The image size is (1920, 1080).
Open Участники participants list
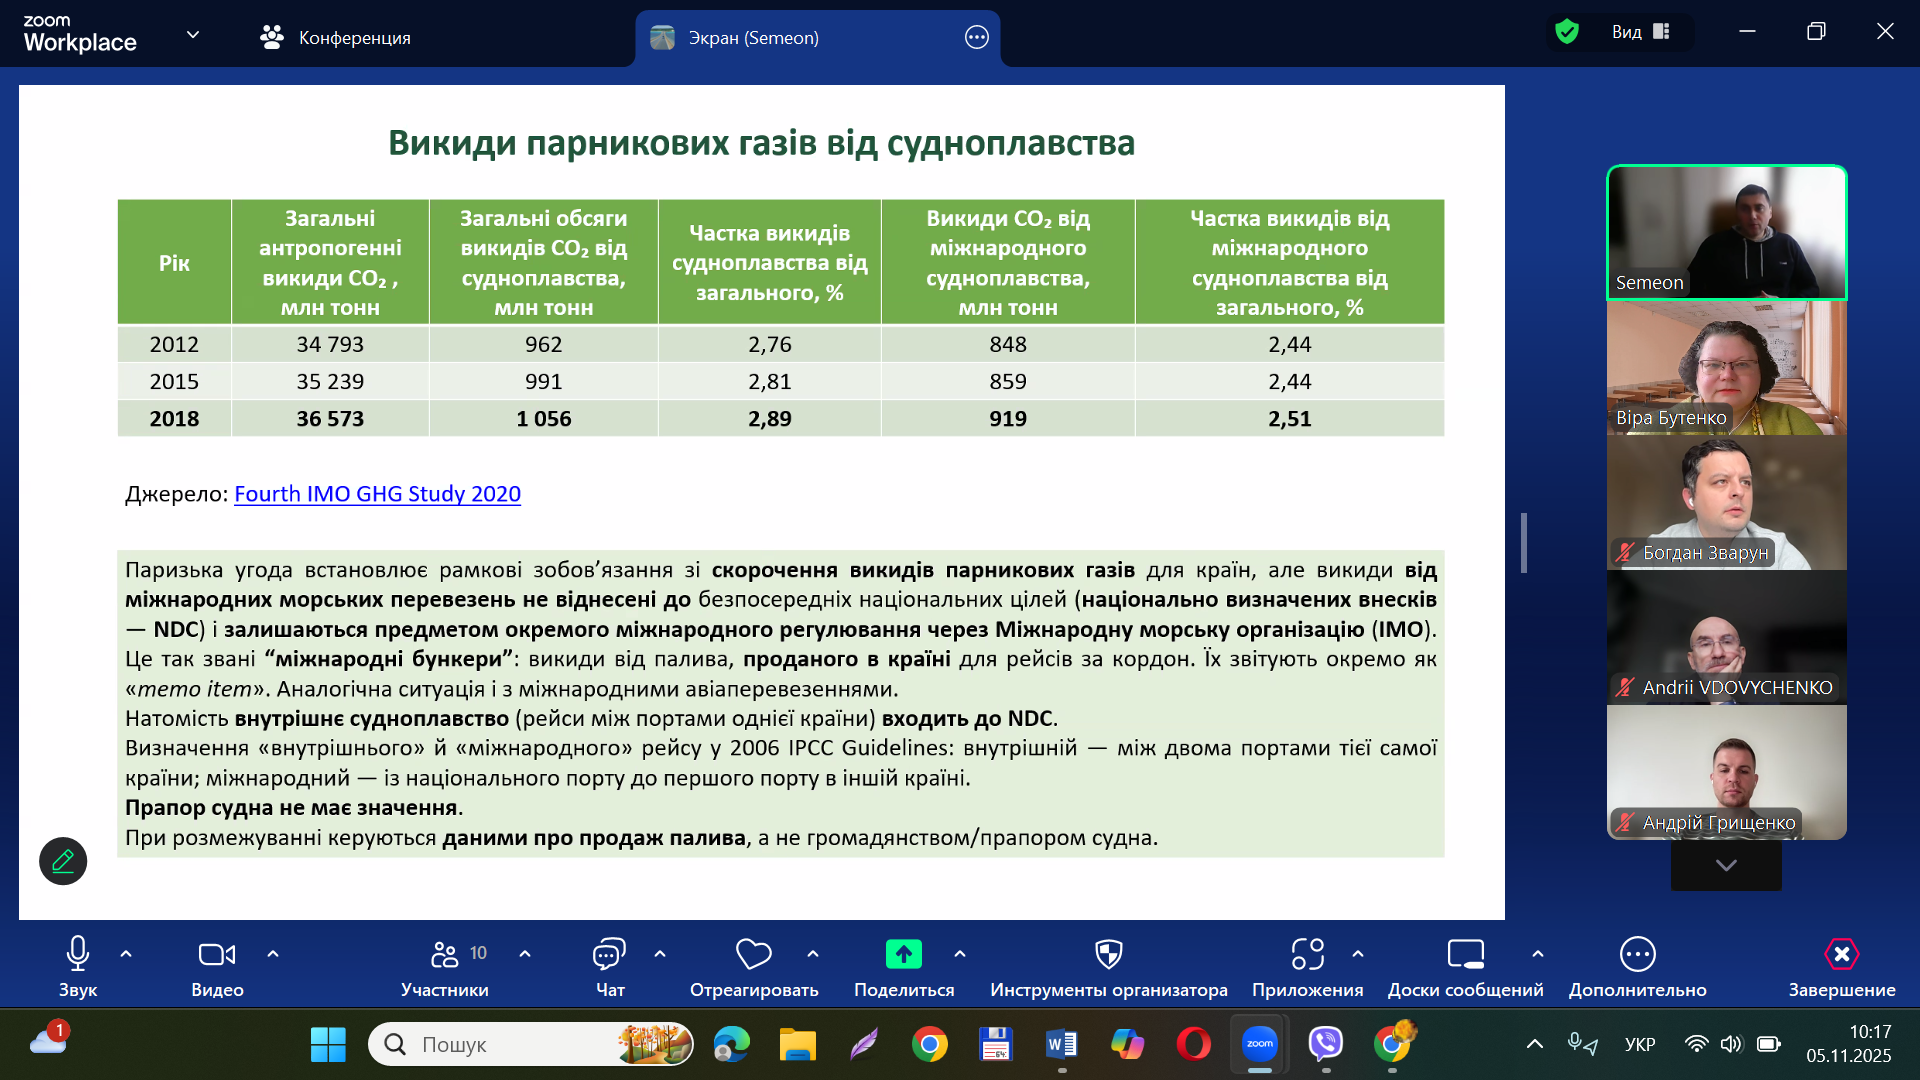coord(445,955)
